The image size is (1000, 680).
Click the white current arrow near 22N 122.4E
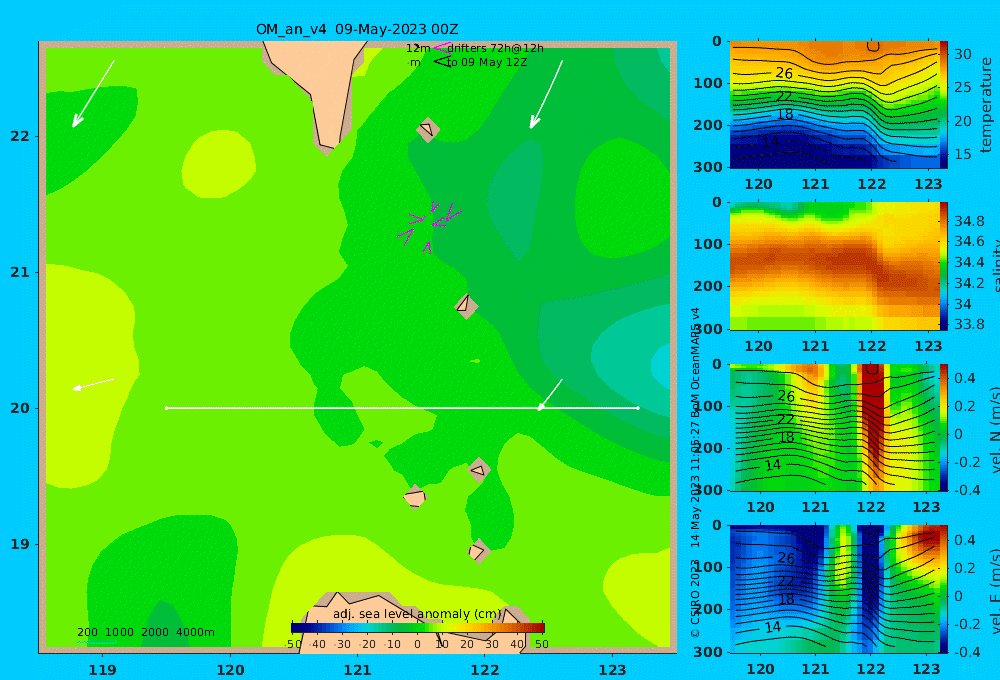[x=546, y=94]
